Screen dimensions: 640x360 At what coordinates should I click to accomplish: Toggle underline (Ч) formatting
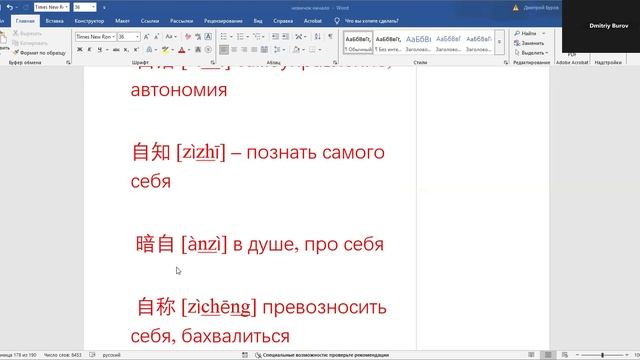pos(100,49)
